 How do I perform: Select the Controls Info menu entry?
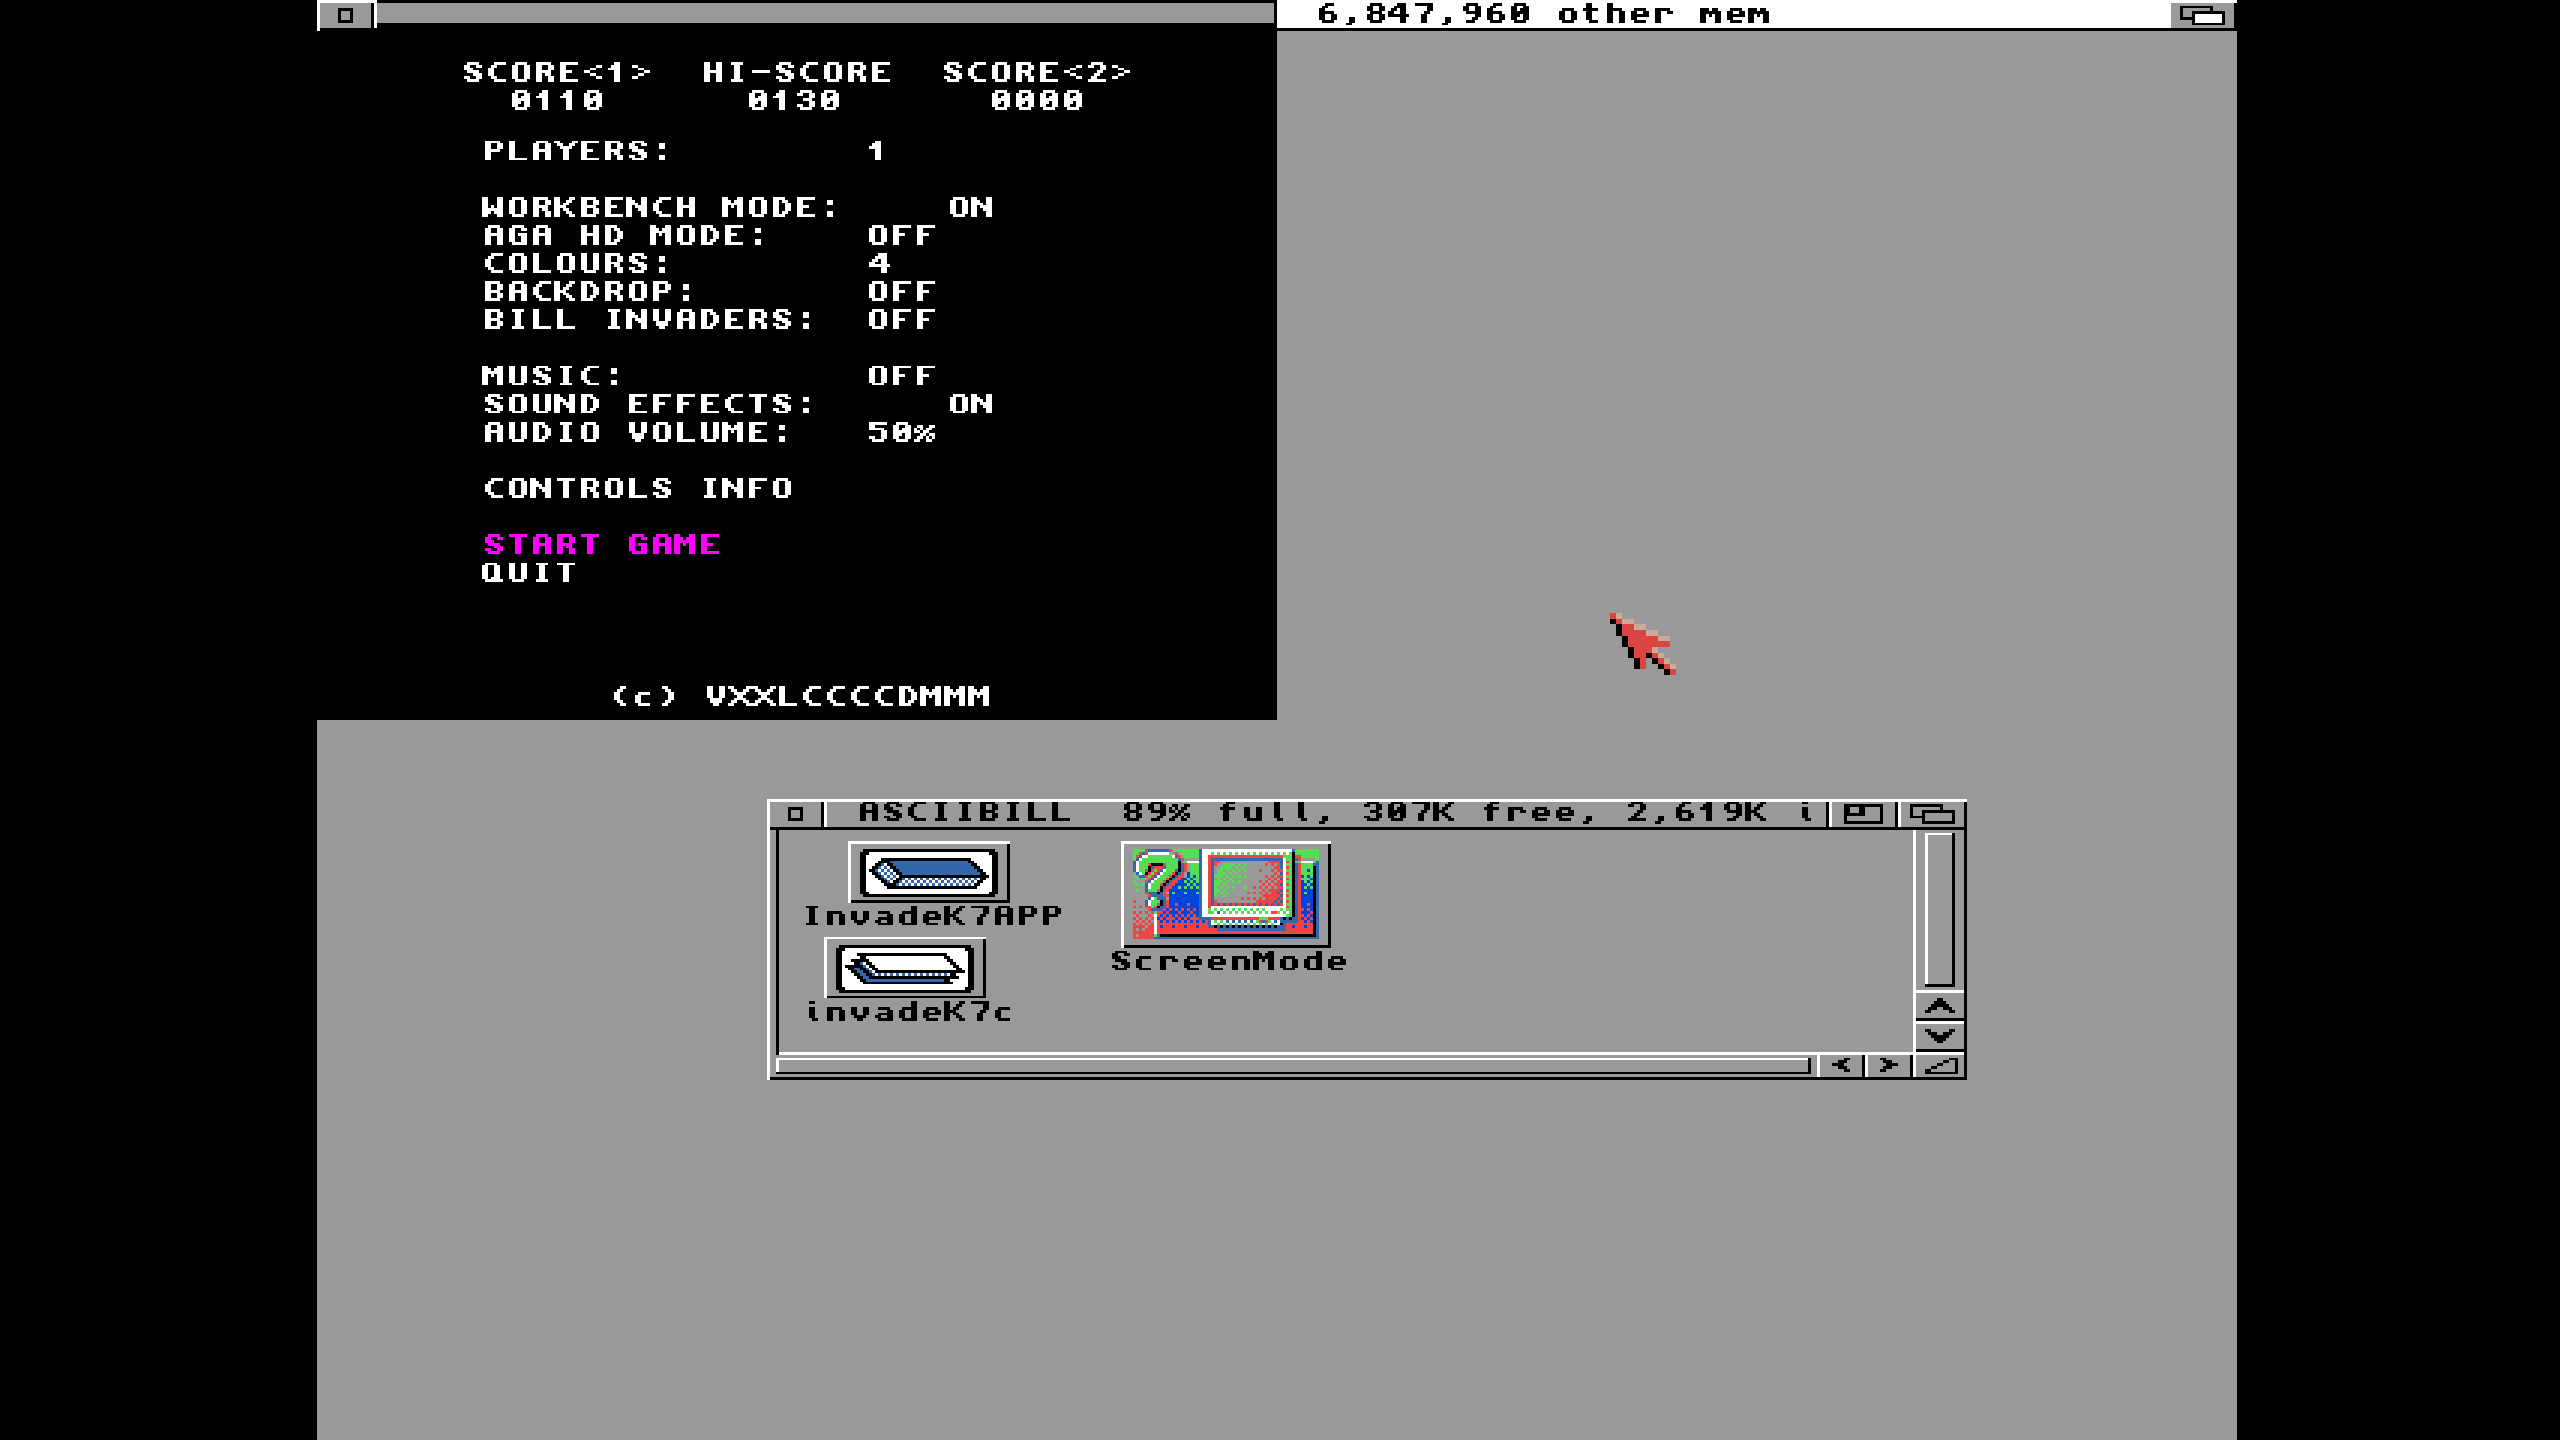click(x=638, y=488)
